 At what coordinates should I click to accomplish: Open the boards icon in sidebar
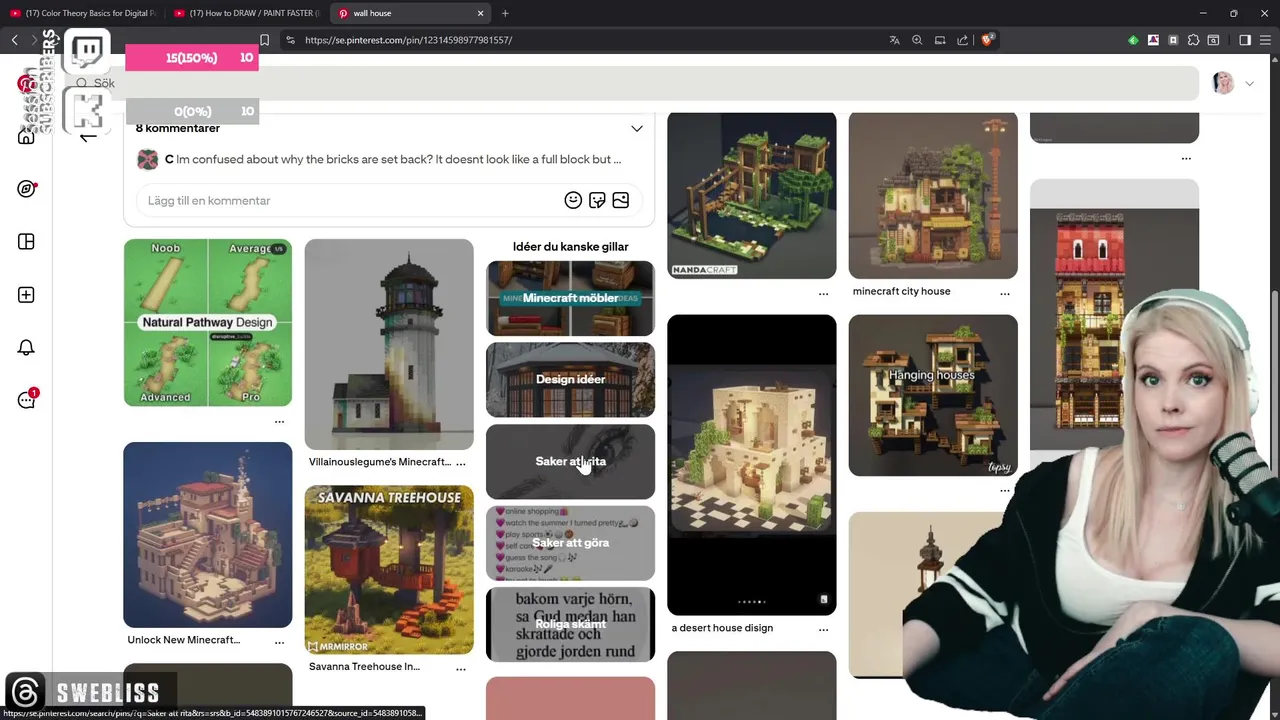click(x=26, y=242)
